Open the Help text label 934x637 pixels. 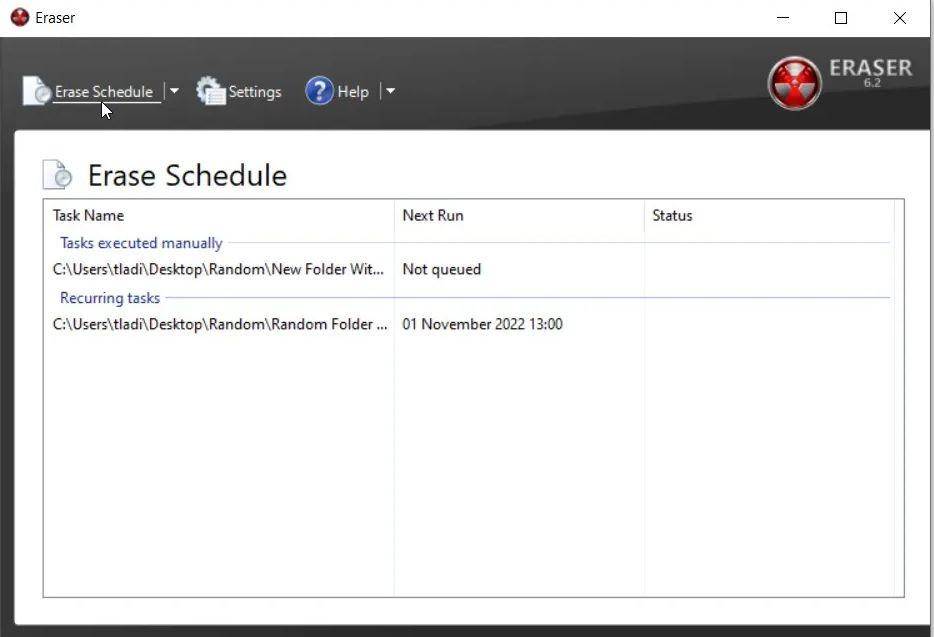pos(353,92)
